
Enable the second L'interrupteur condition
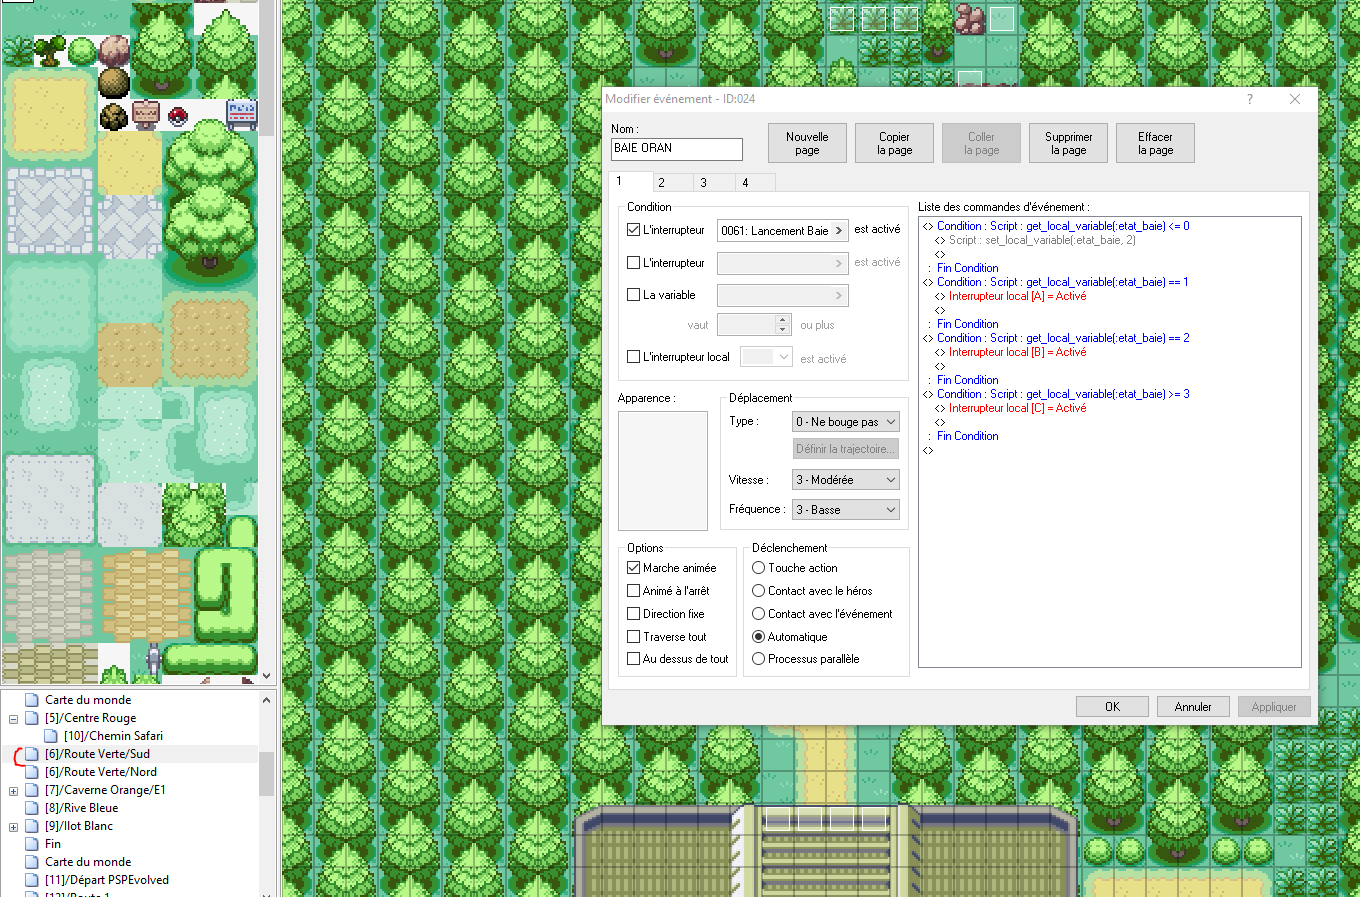coord(633,263)
